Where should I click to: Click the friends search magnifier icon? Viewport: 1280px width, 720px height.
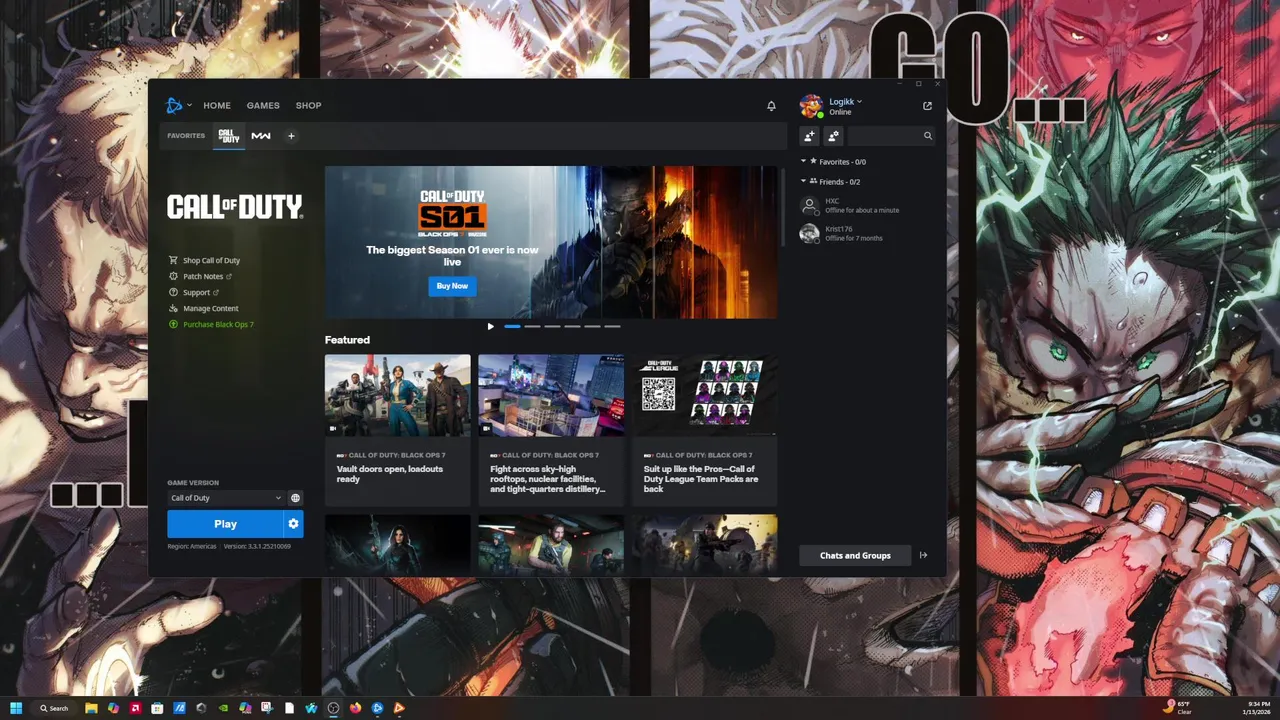(927, 136)
